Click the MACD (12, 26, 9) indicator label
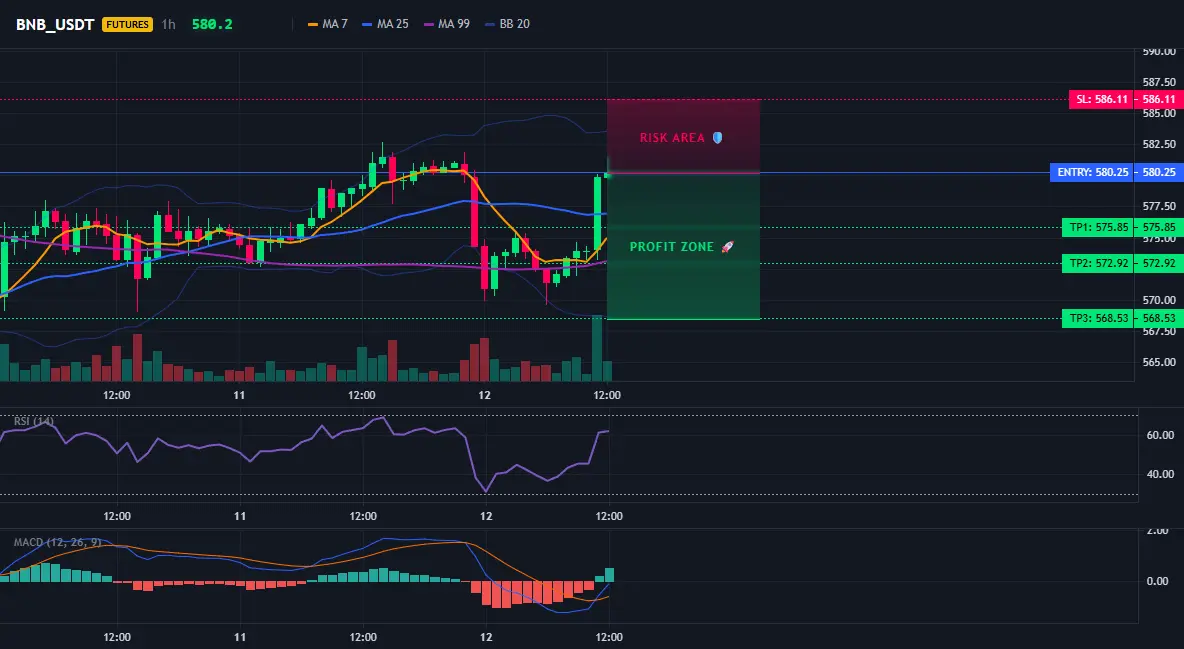 [57, 542]
